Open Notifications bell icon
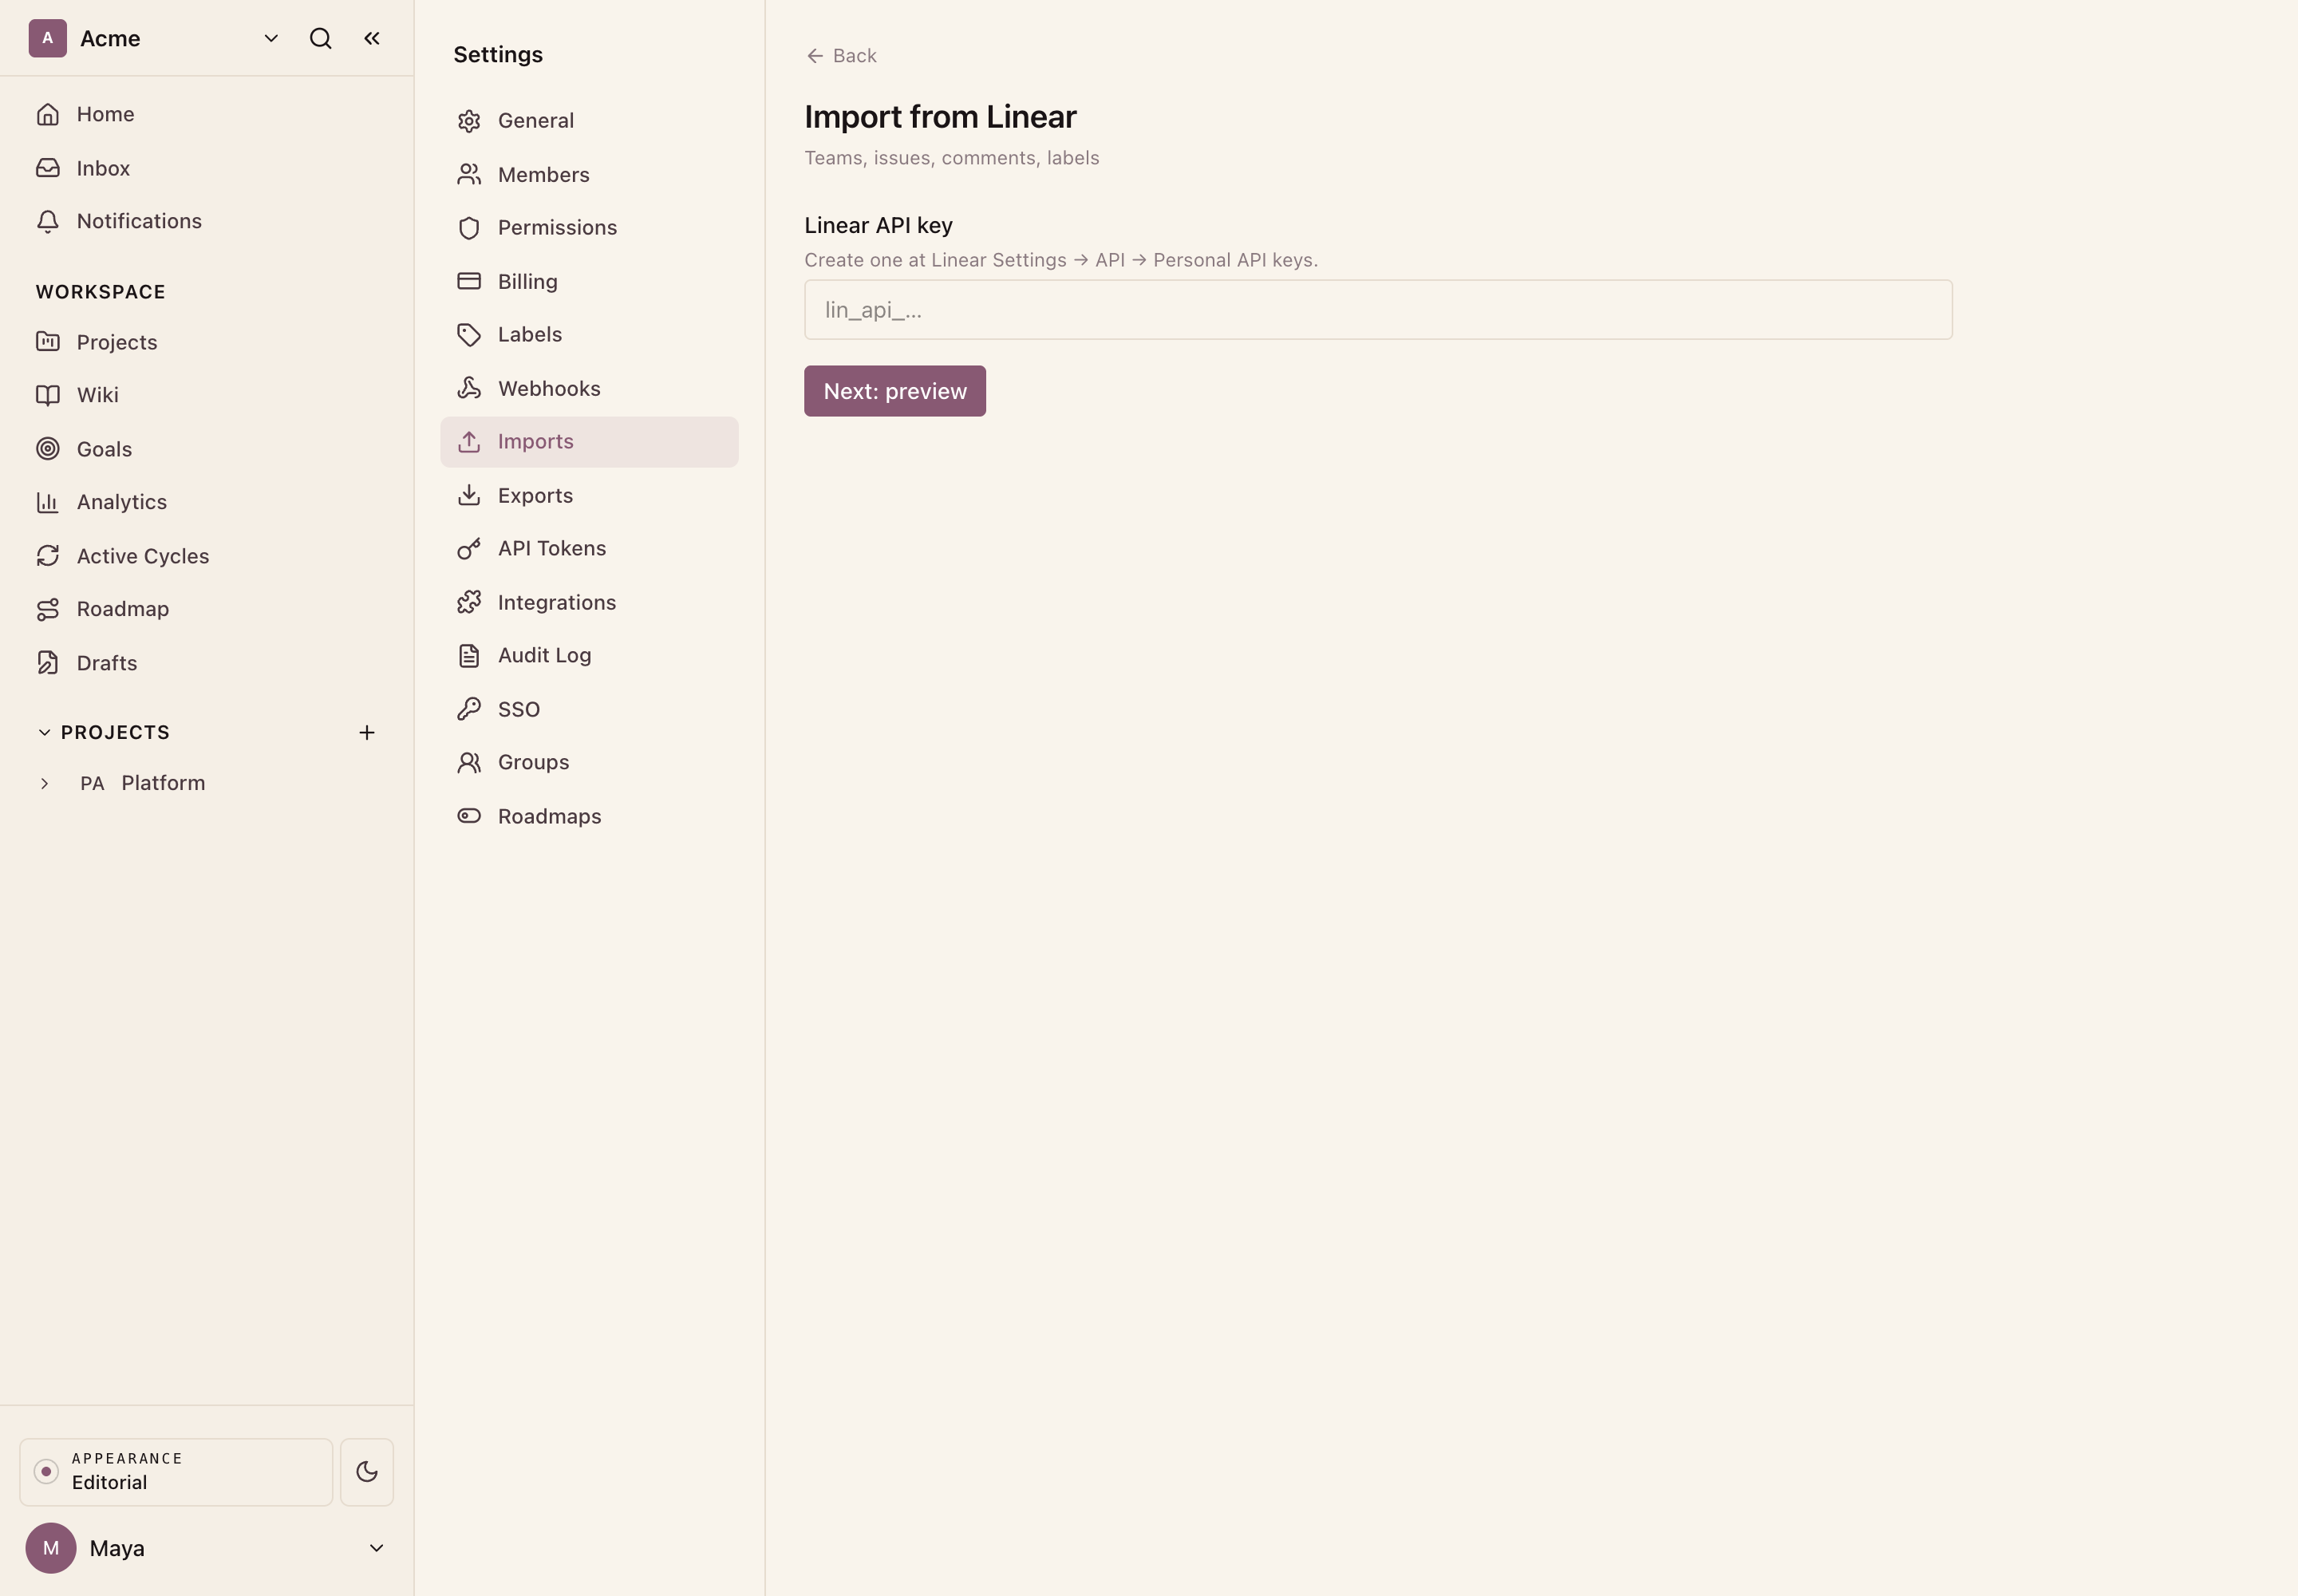The image size is (2298, 1596). [x=48, y=221]
